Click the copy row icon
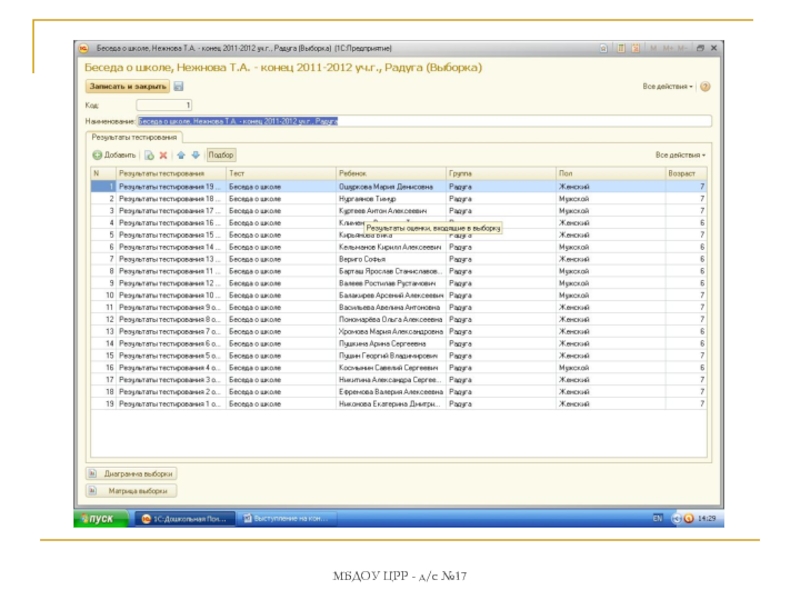This screenshot has height=600, width=800. point(149,155)
